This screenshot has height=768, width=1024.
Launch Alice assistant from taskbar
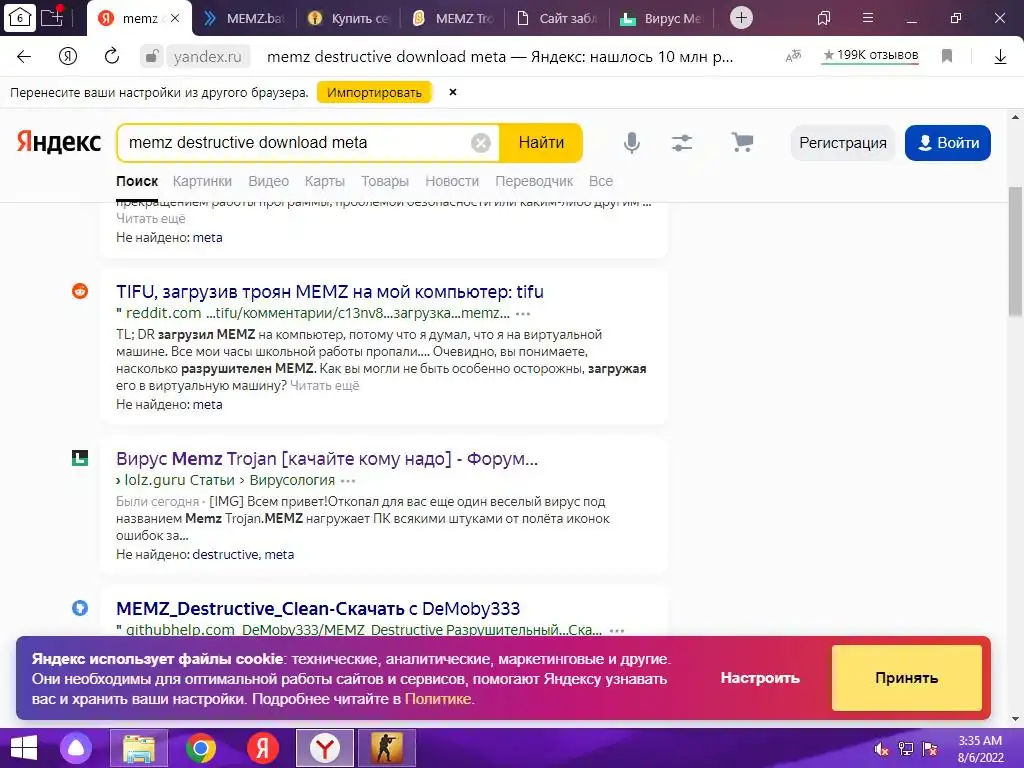pyautogui.click(x=76, y=748)
